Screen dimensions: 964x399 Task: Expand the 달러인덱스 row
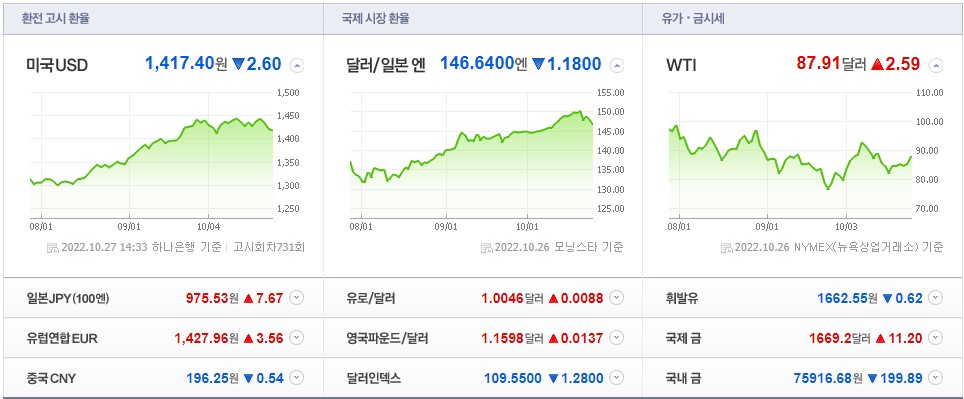[x=617, y=377]
